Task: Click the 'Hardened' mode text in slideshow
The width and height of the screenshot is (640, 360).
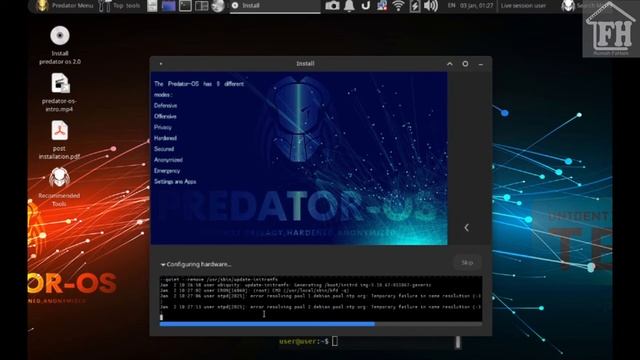Action: click(165, 138)
